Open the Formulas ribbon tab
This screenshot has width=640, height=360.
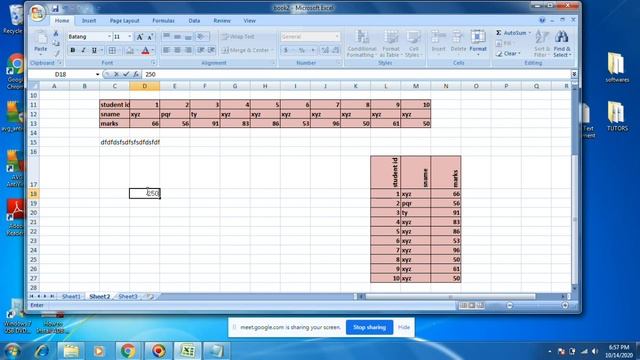[x=163, y=20]
